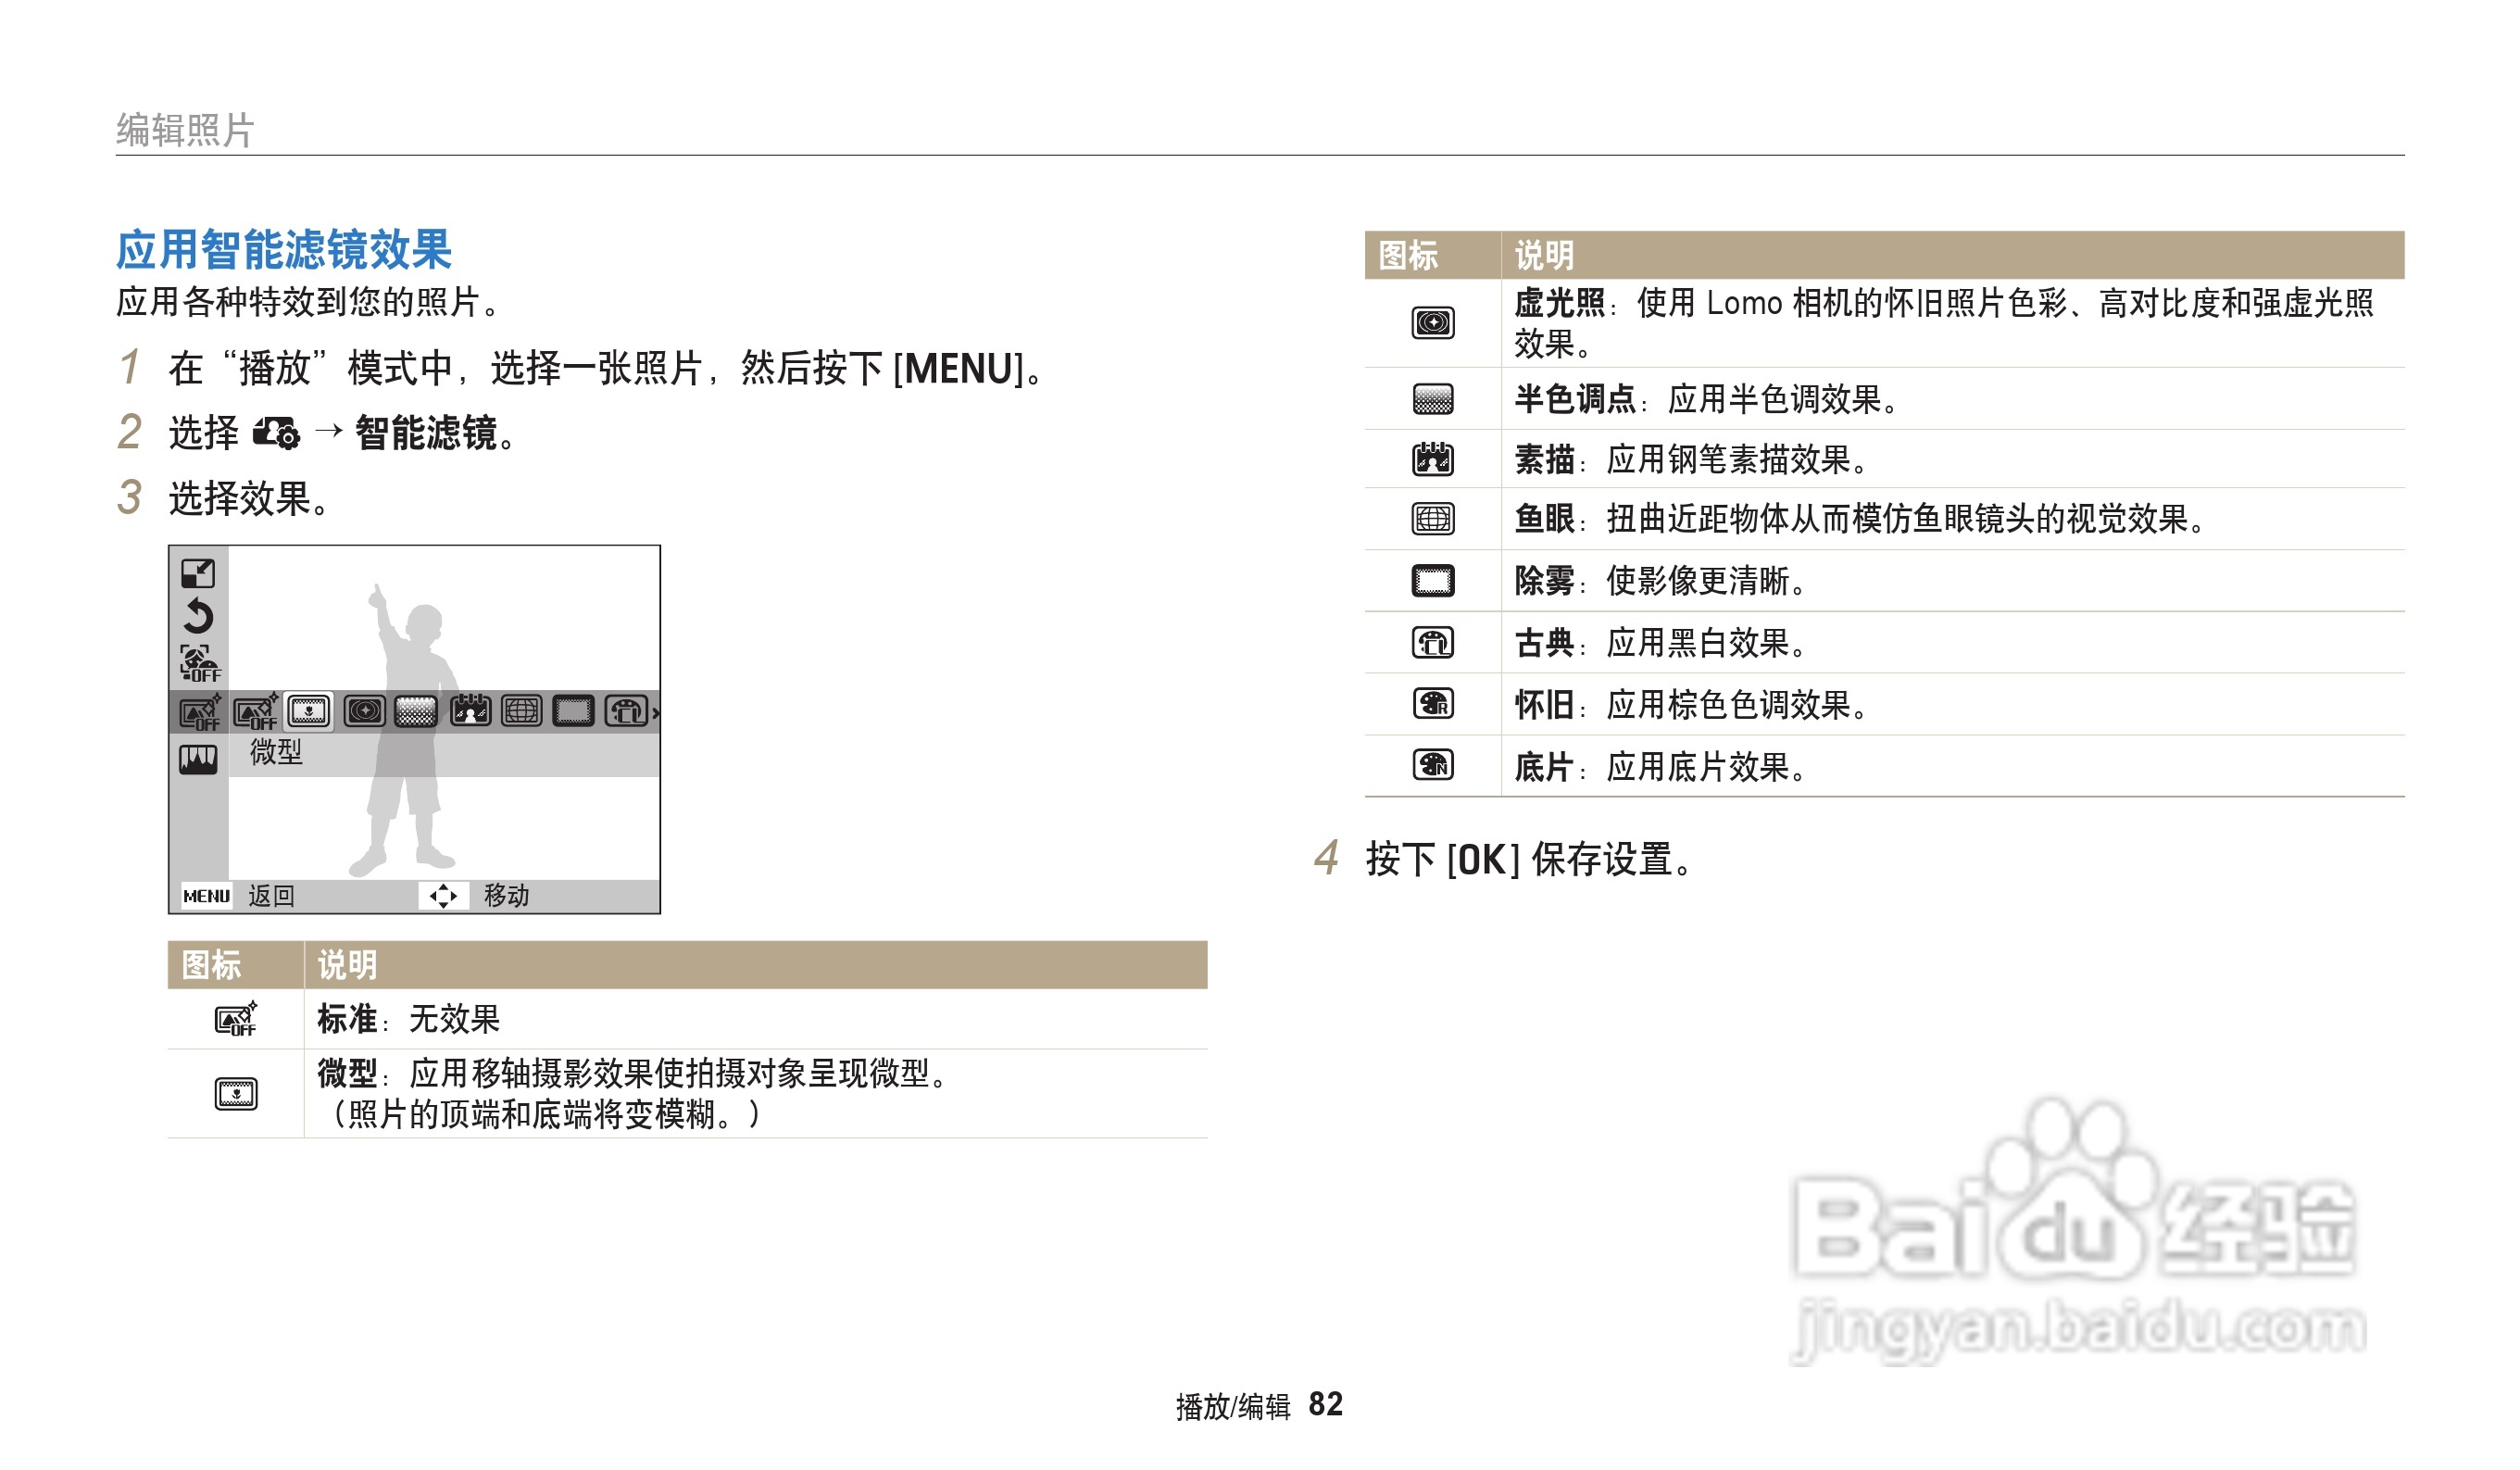This screenshot has width=2520, height=1470.
Task: Choose the Vignetting filter in filter strip
Action: tap(364, 711)
